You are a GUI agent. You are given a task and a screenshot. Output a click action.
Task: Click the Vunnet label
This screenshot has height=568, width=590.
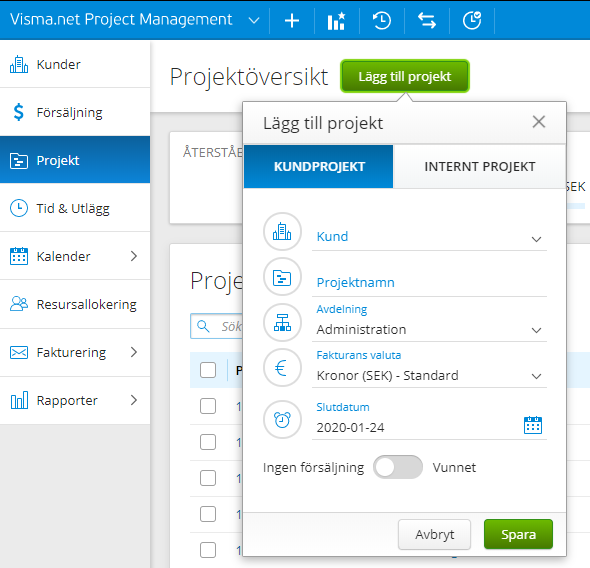(454, 468)
